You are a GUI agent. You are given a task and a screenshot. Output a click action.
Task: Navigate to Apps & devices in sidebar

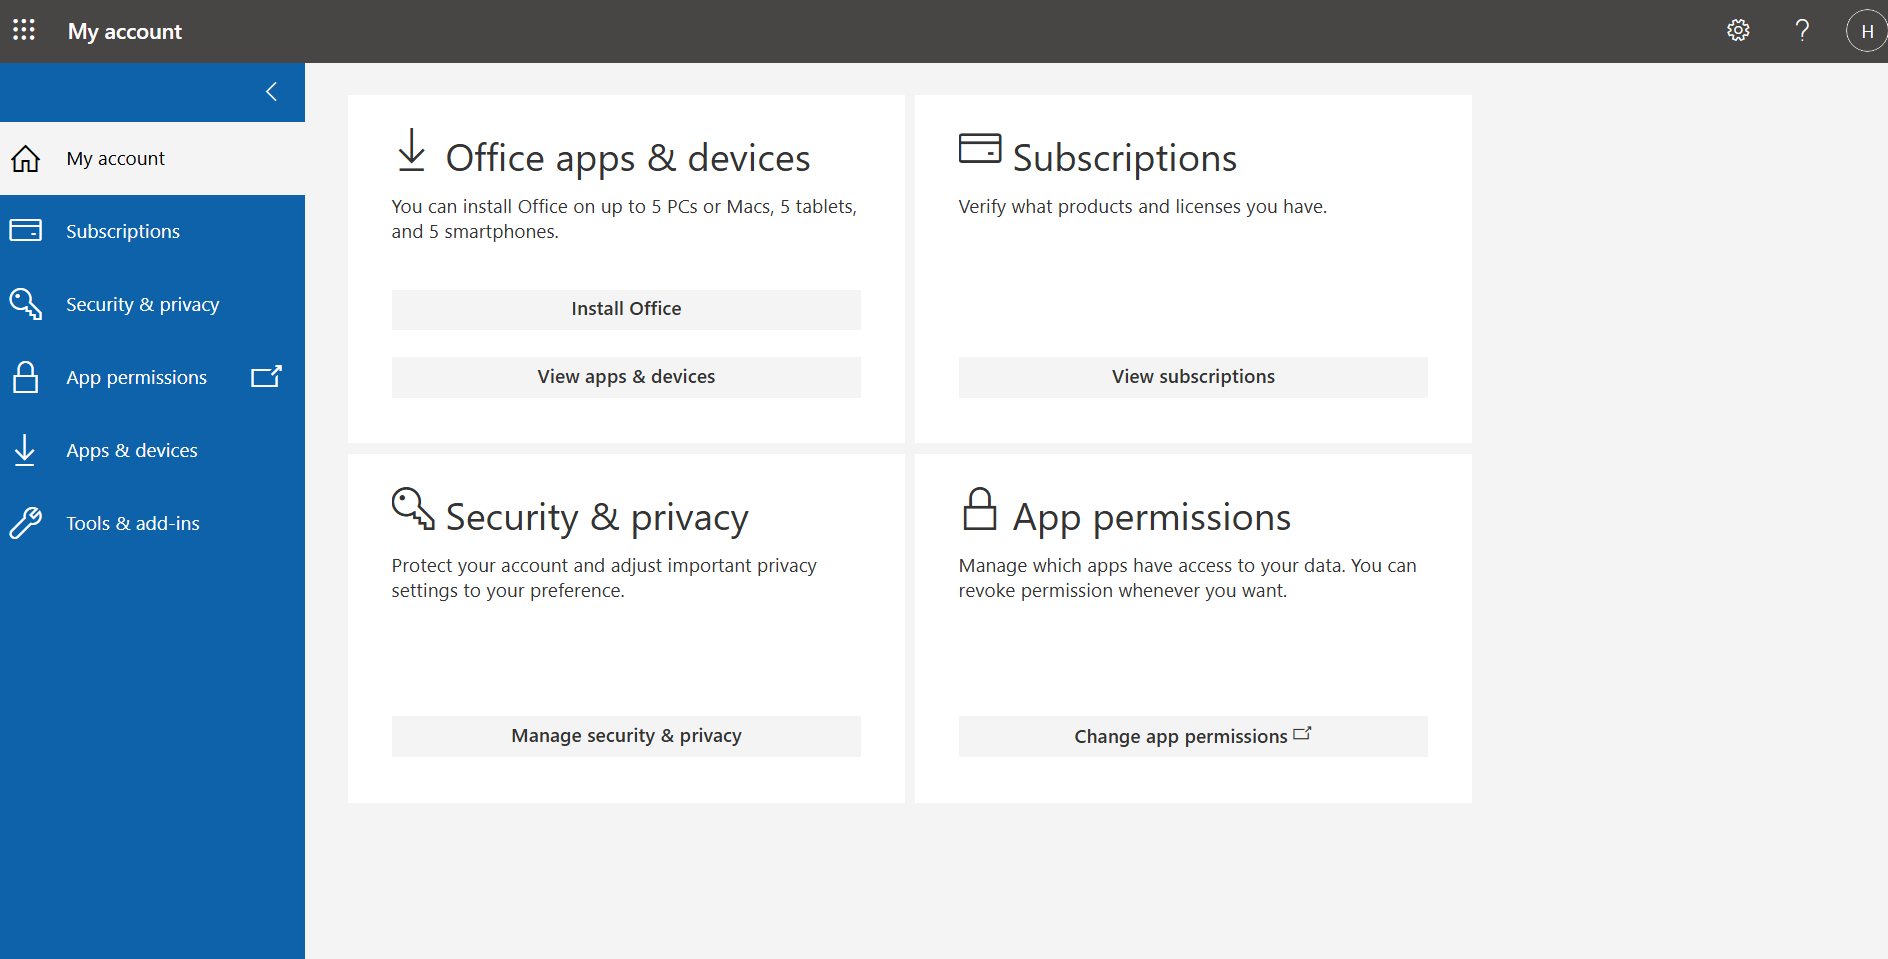coord(152,450)
